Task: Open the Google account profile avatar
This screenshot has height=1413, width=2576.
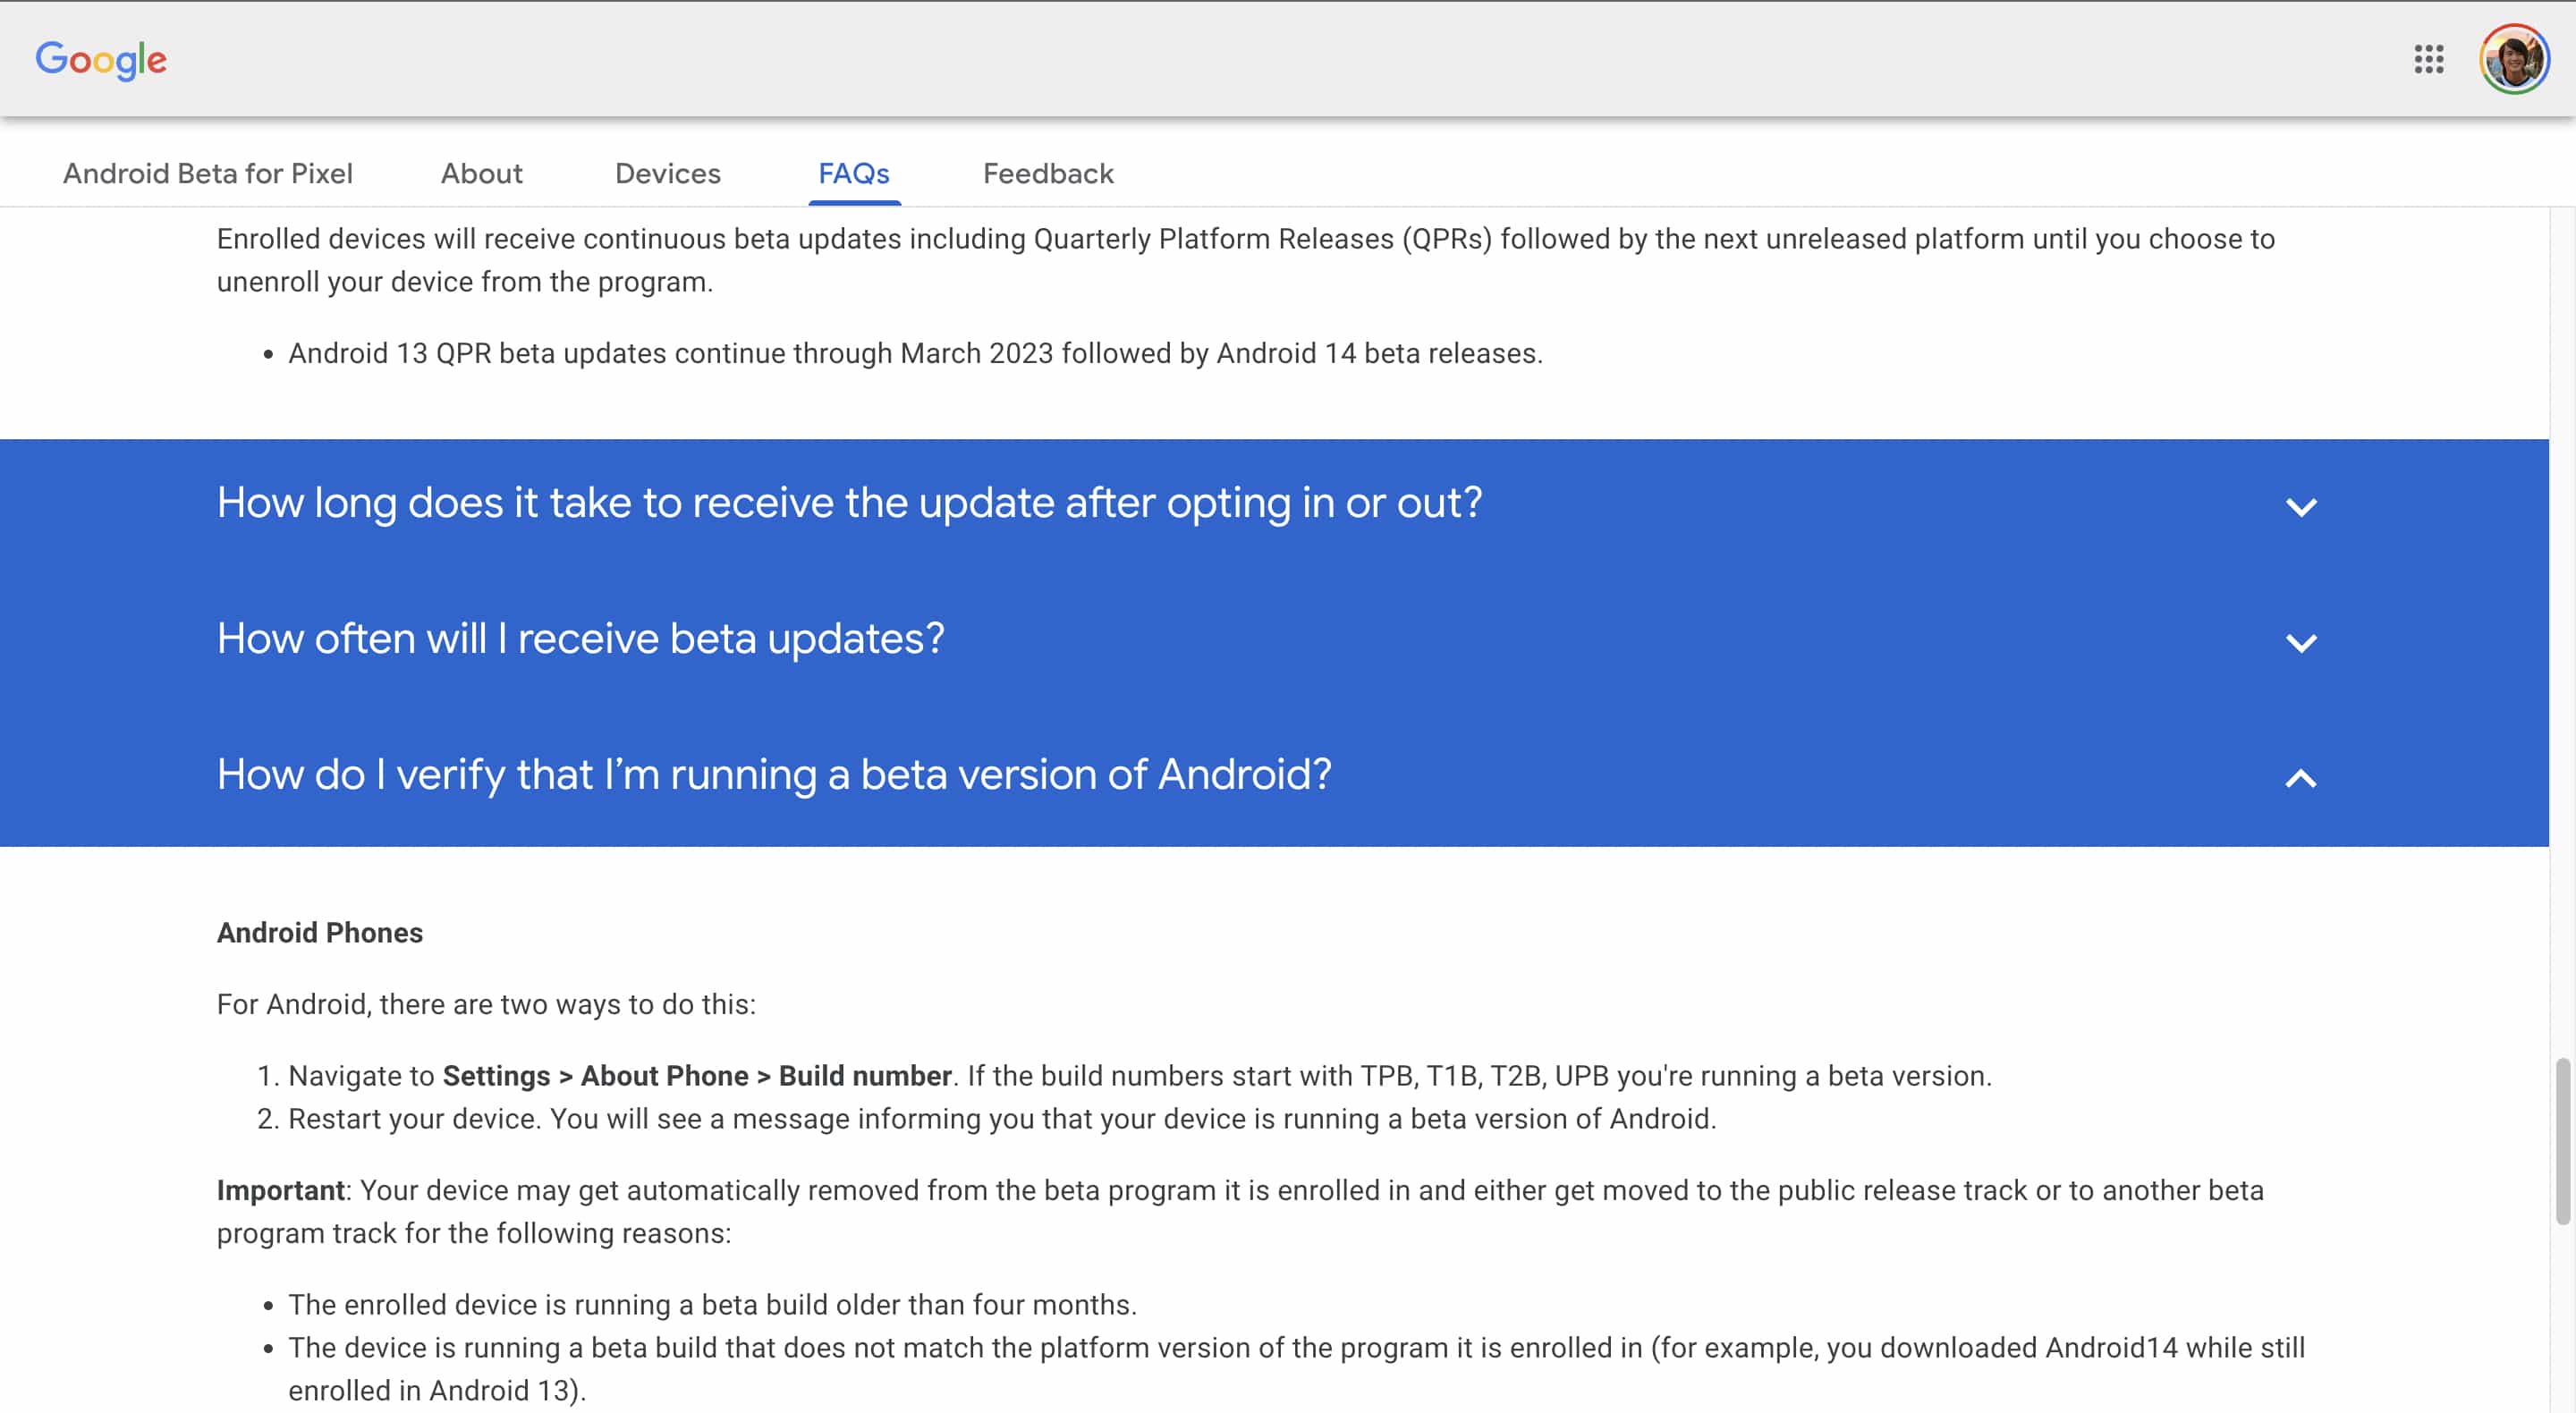Action: 2517,59
